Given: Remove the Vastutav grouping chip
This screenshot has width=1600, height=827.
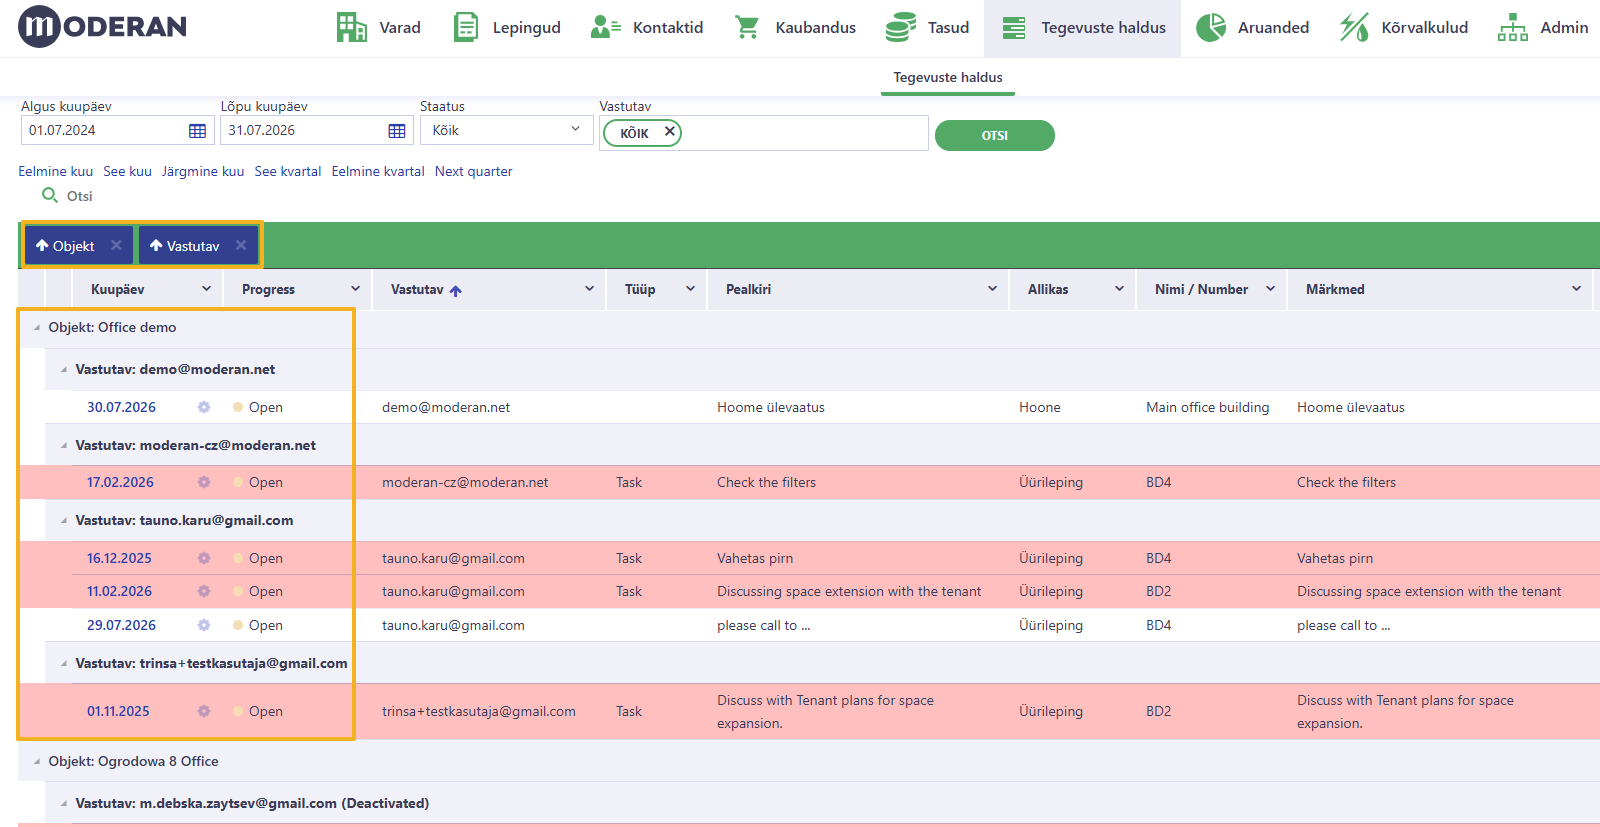Looking at the screenshot, I should pos(241,245).
